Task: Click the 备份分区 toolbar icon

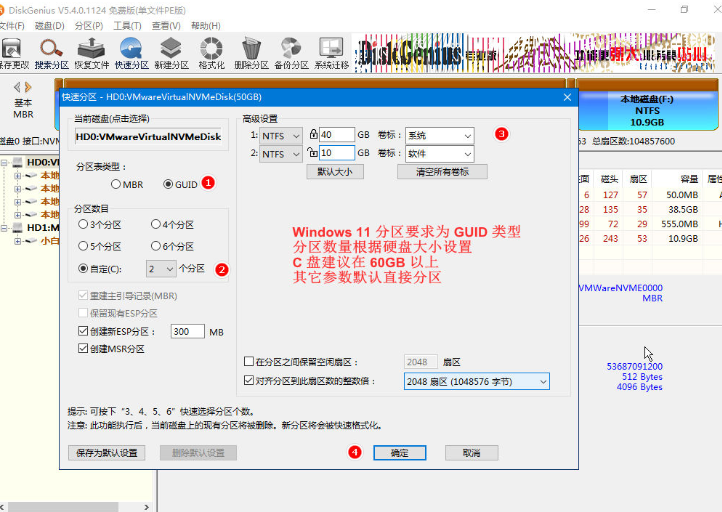Action: tap(291, 52)
